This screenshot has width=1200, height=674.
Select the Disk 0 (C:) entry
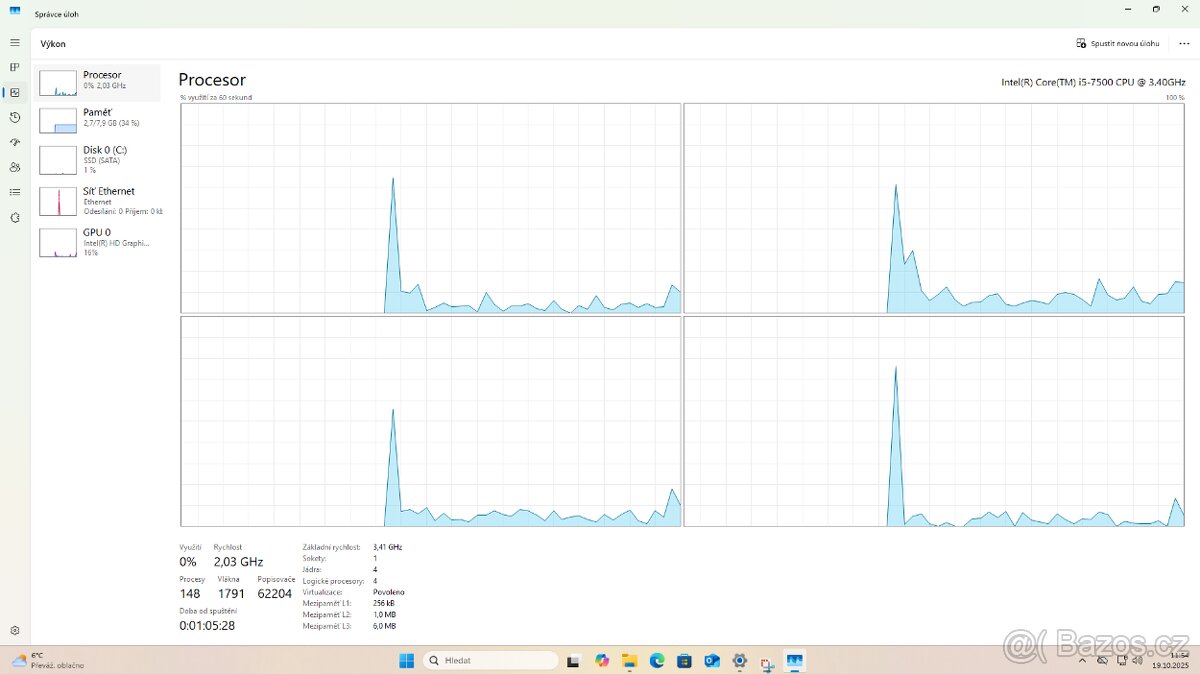coord(97,158)
